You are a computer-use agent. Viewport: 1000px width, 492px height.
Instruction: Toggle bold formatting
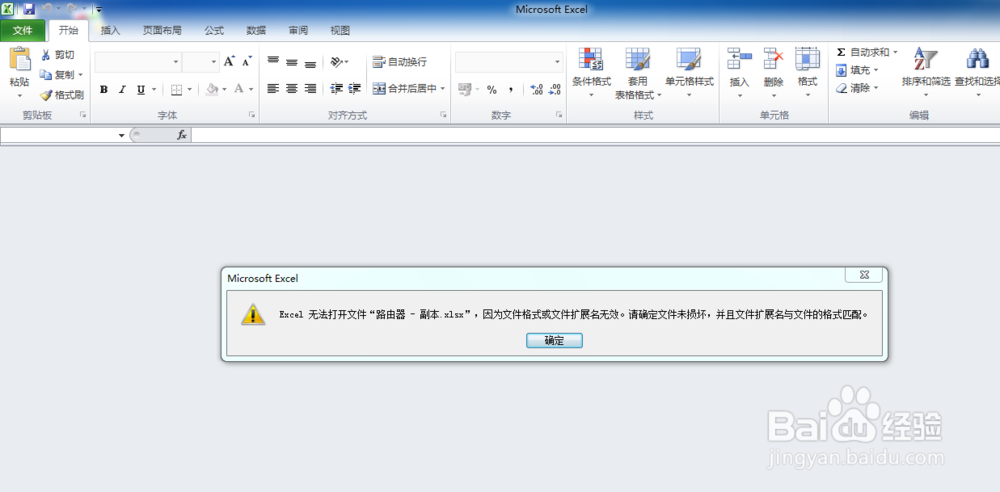coord(103,89)
